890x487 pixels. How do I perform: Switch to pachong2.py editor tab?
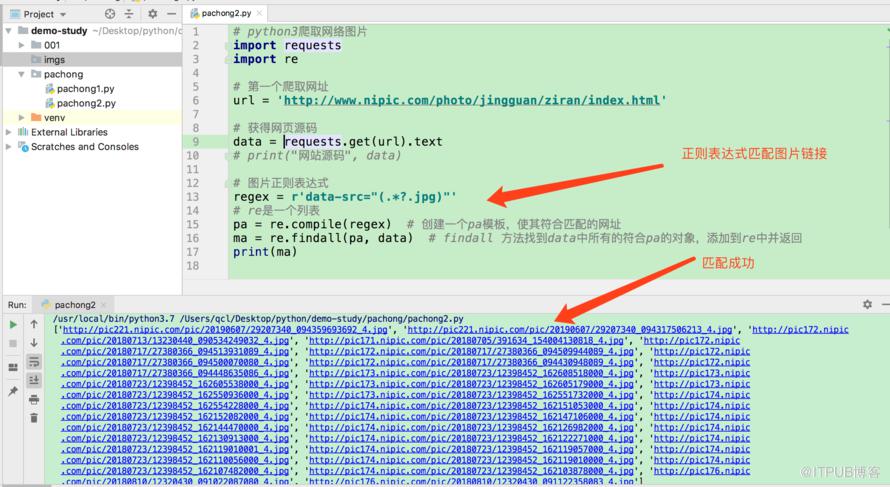(x=226, y=13)
